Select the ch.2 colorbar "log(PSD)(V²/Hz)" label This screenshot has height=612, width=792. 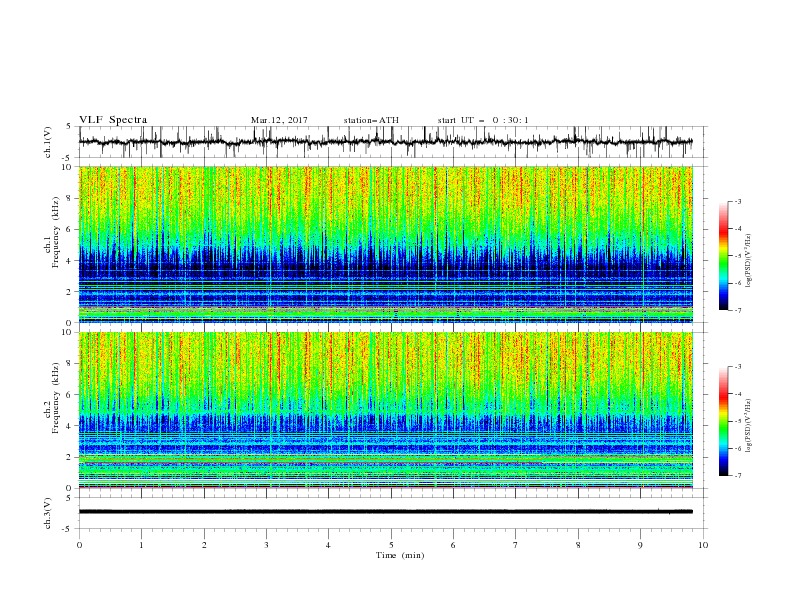click(749, 425)
